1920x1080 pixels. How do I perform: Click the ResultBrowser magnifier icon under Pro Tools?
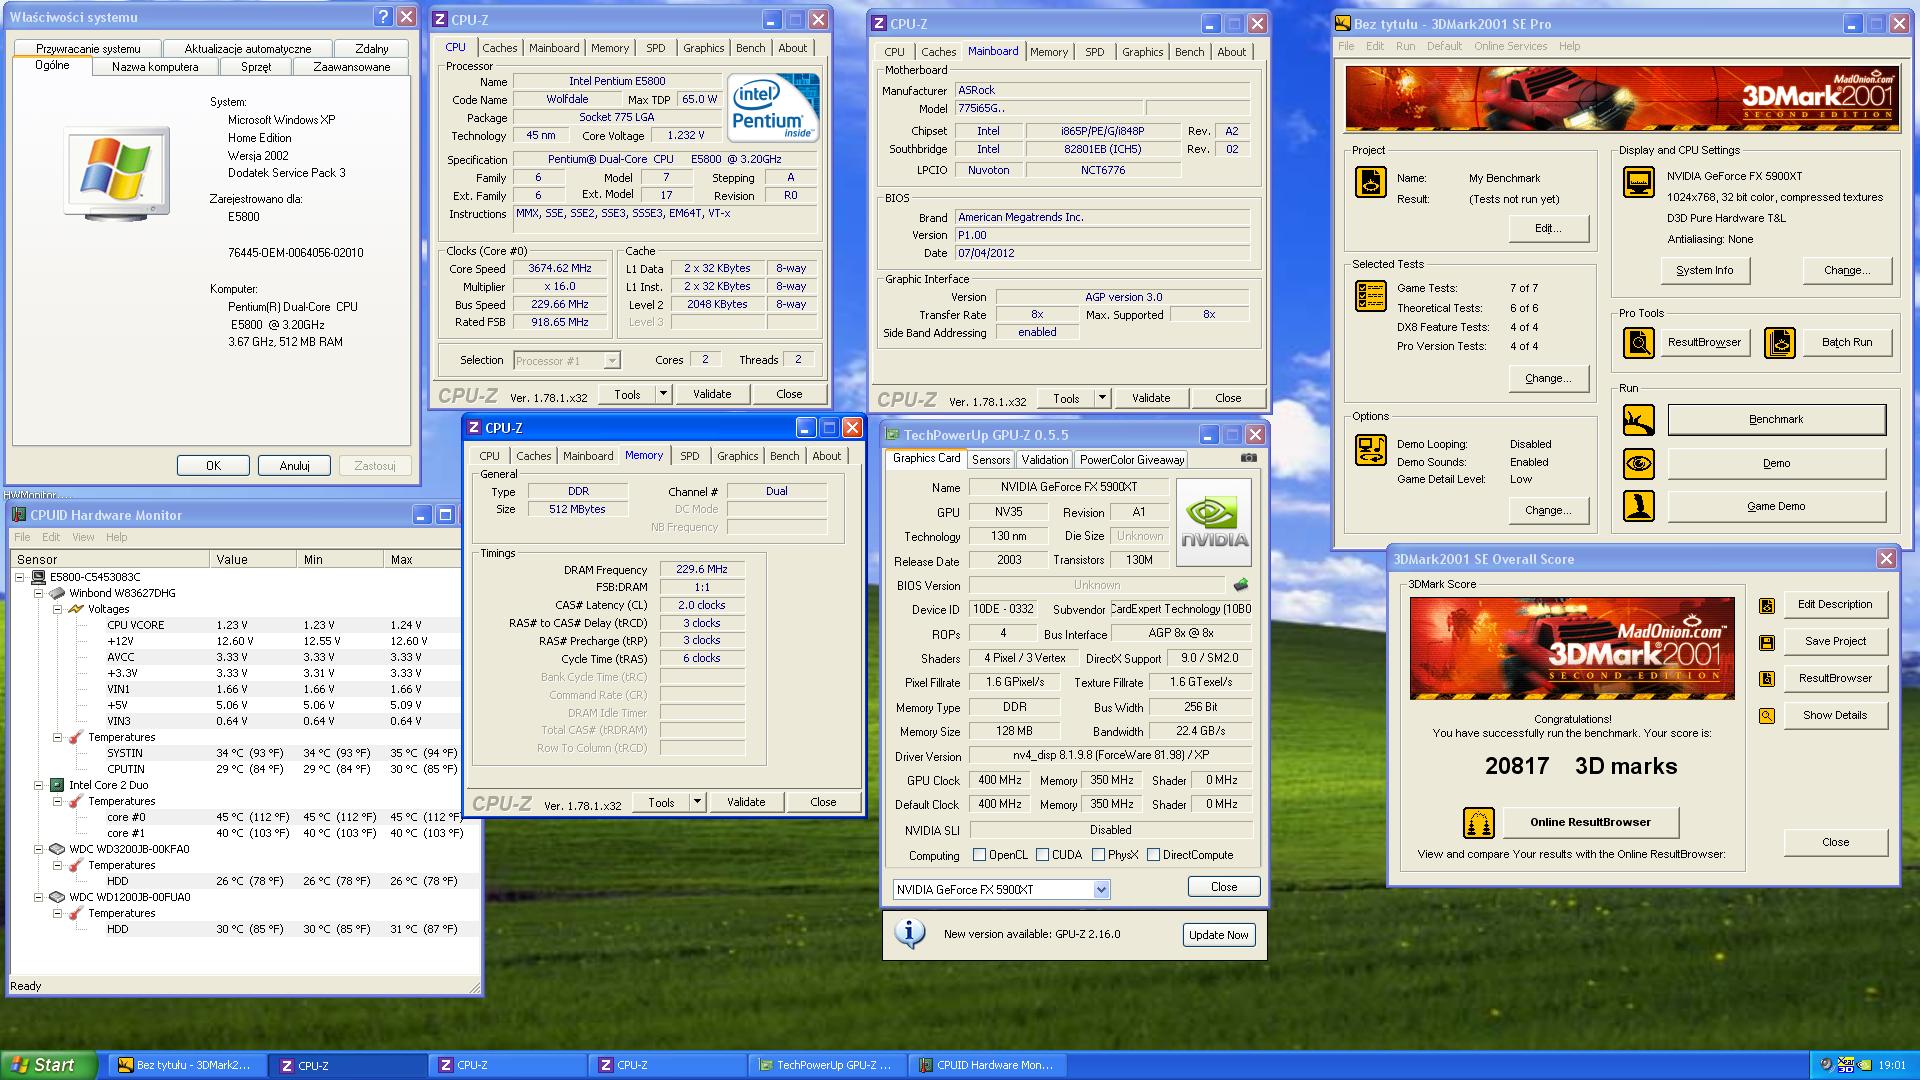[x=1638, y=343]
